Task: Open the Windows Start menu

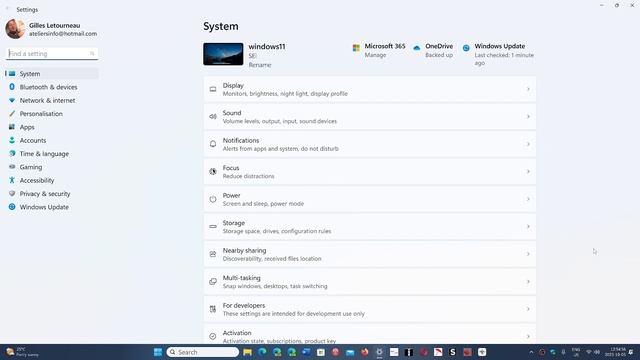Action: click(x=158, y=352)
